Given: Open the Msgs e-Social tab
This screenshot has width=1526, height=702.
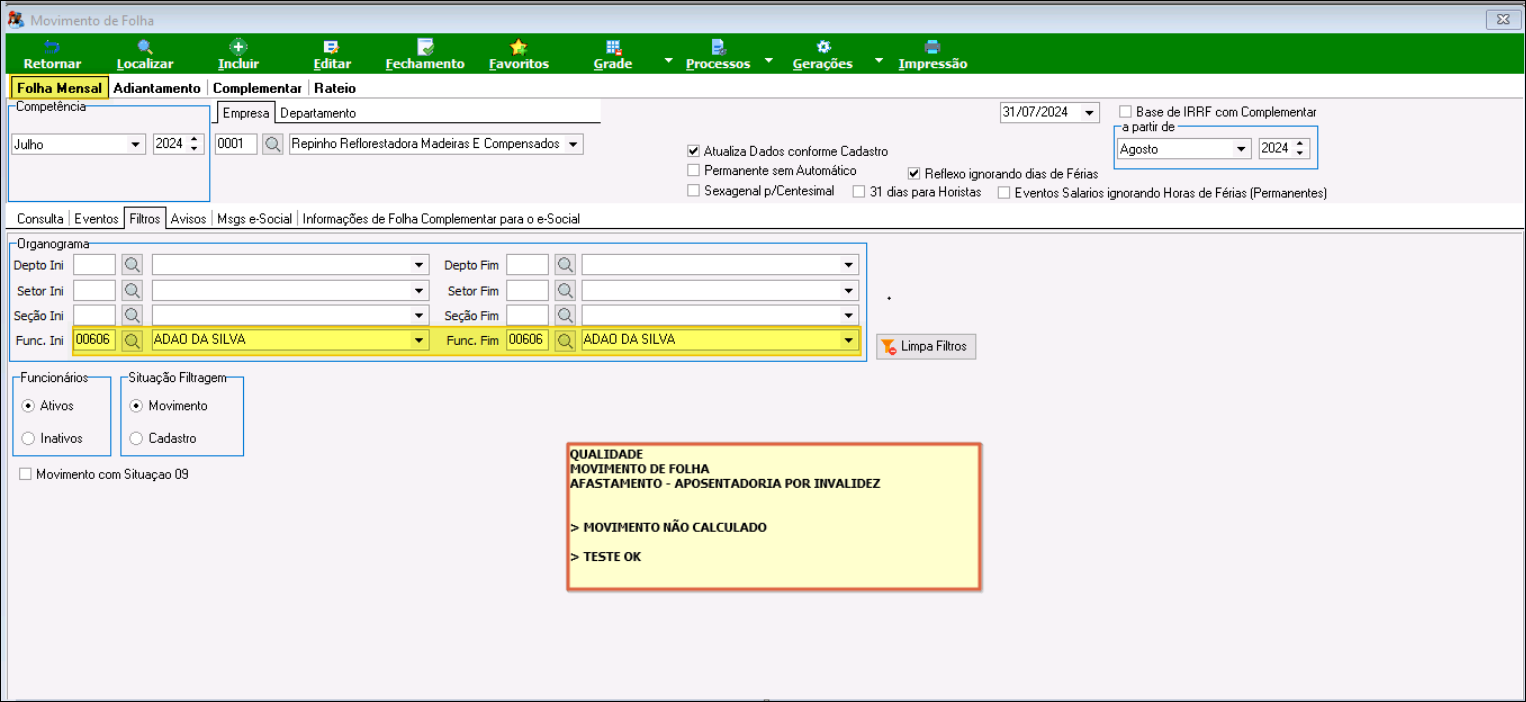Looking at the screenshot, I should pos(255,218).
